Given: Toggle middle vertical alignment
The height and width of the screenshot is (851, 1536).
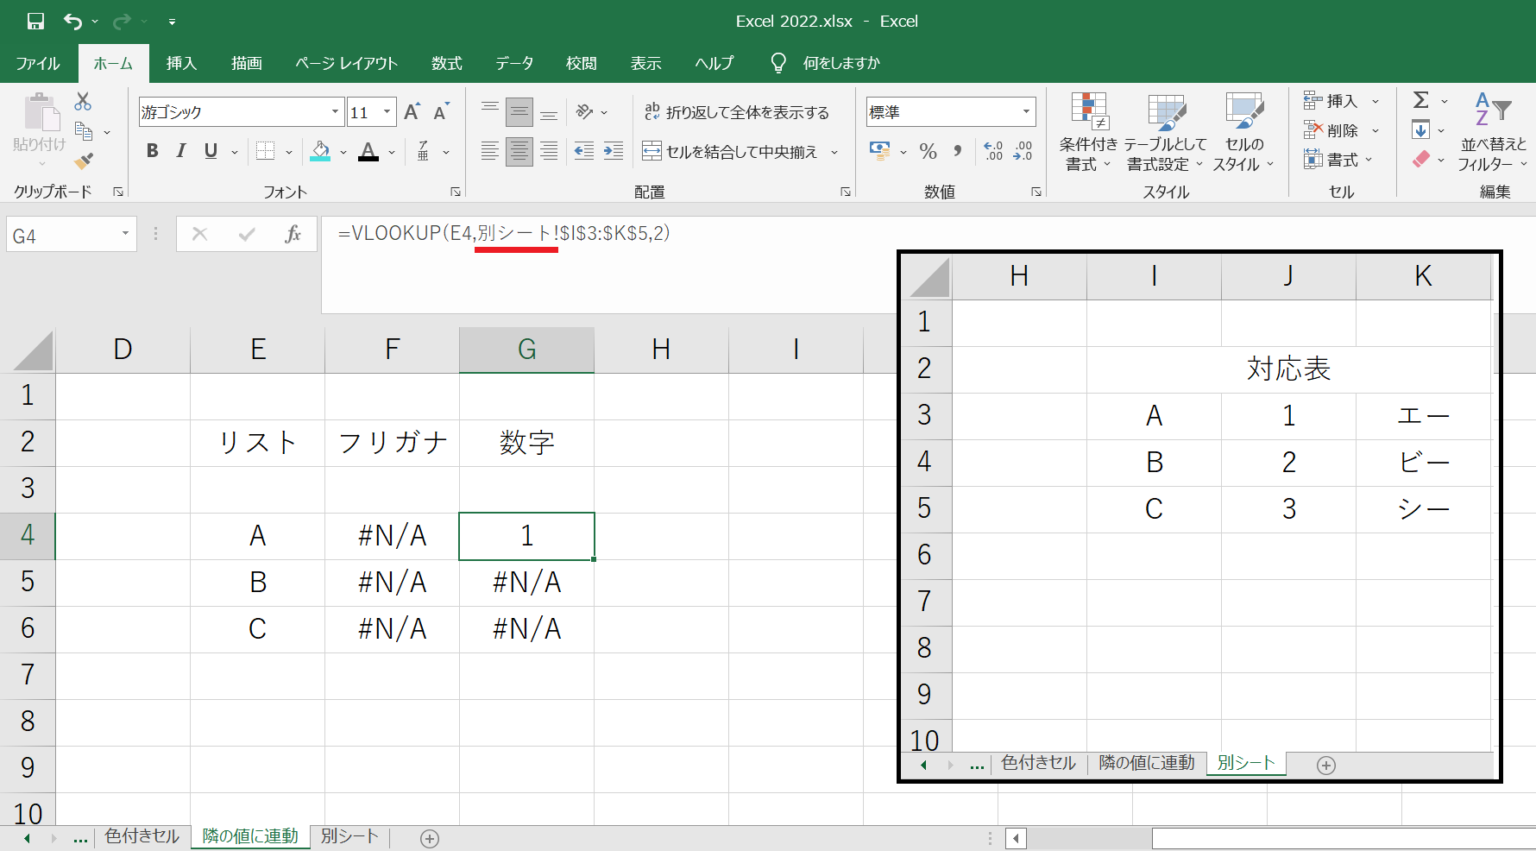Looking at the screenshot, I should (519, 112).
